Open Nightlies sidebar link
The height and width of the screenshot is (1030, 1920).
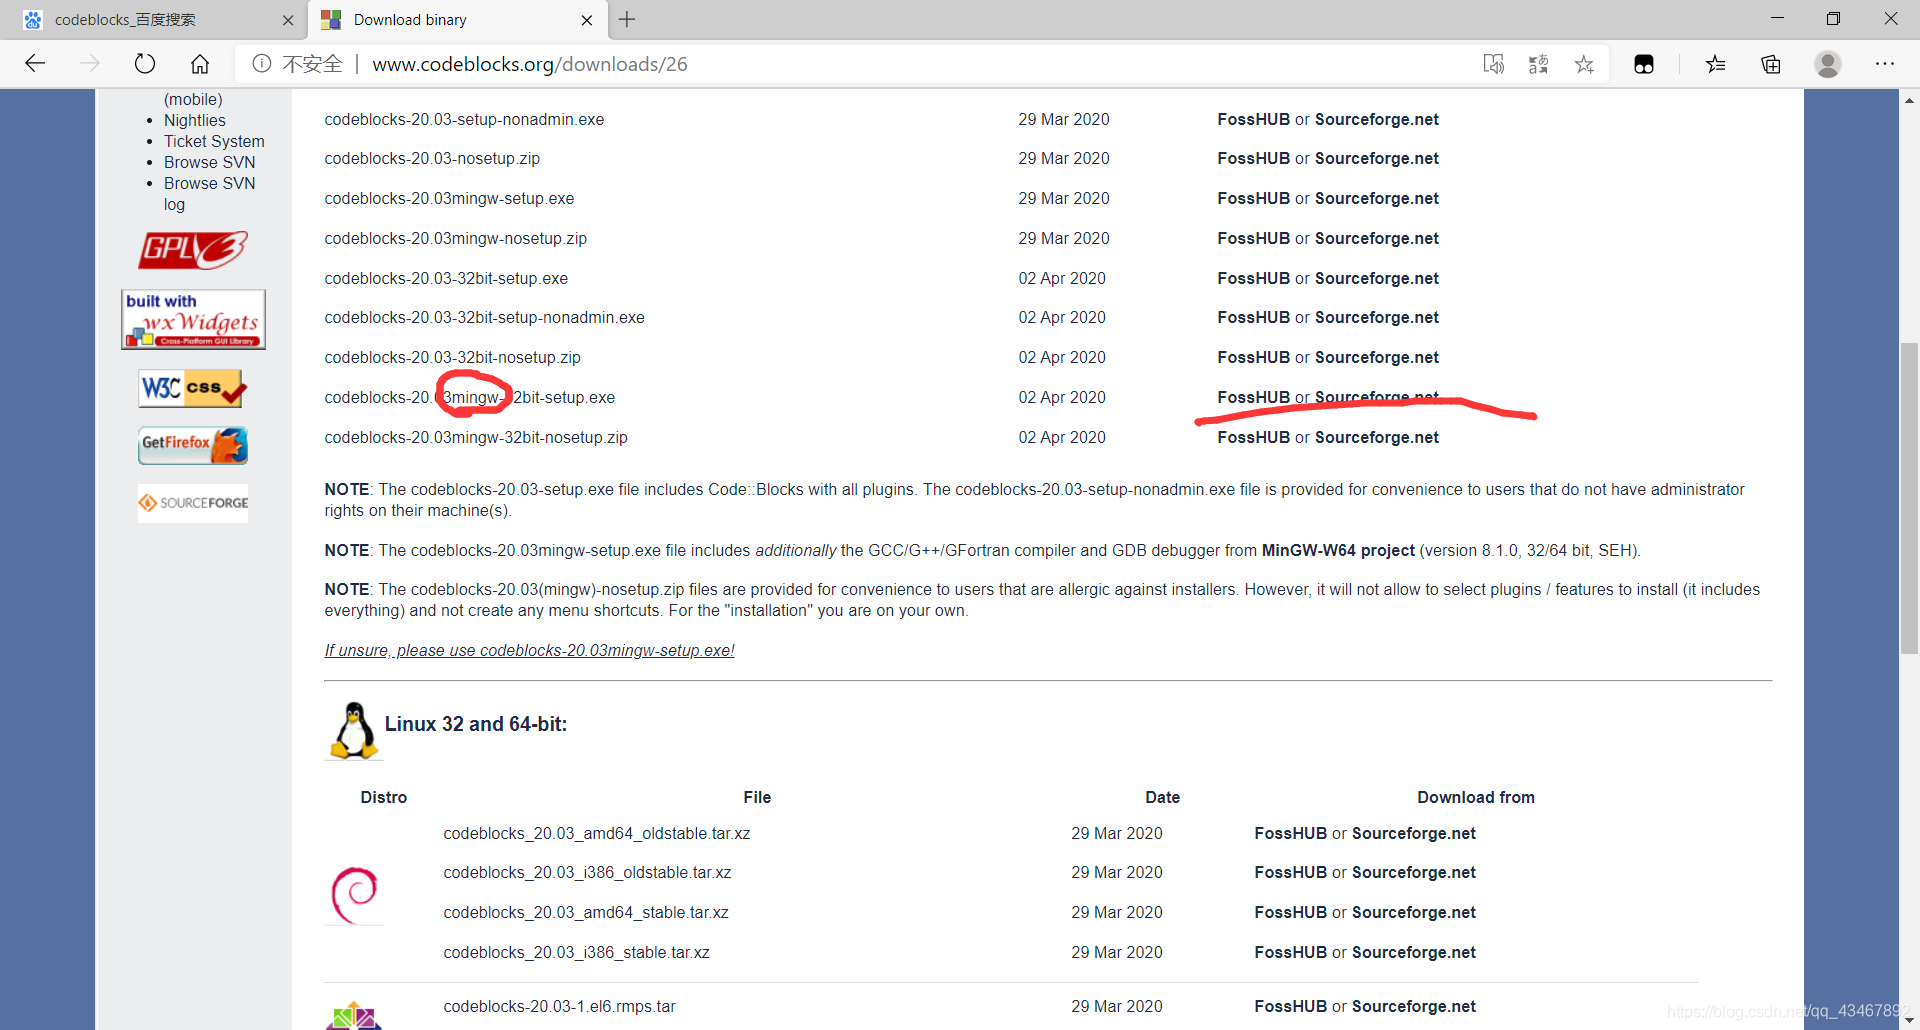coord(195,120)
